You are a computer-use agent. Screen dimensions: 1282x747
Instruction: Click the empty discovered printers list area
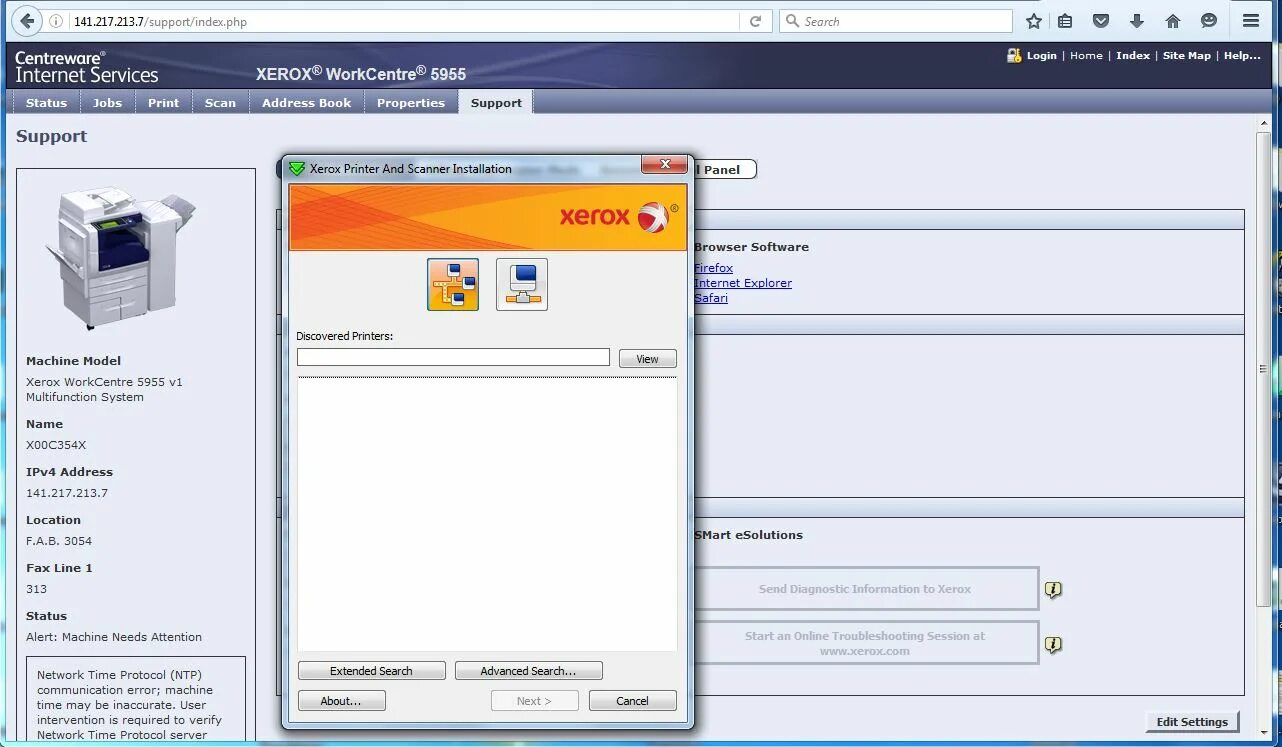(487, 514)
